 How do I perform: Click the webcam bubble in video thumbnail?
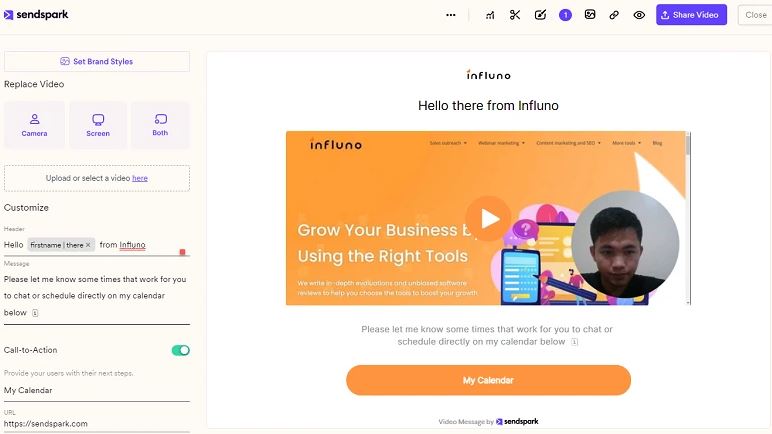[625, 244]
